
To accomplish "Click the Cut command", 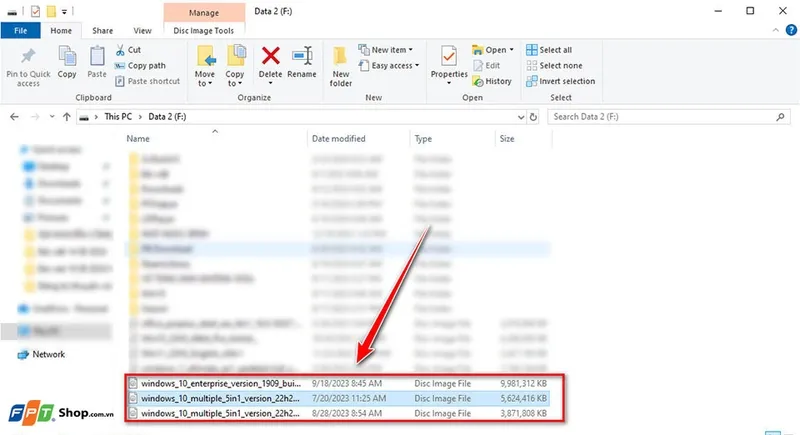I will (x=134, y=49).
